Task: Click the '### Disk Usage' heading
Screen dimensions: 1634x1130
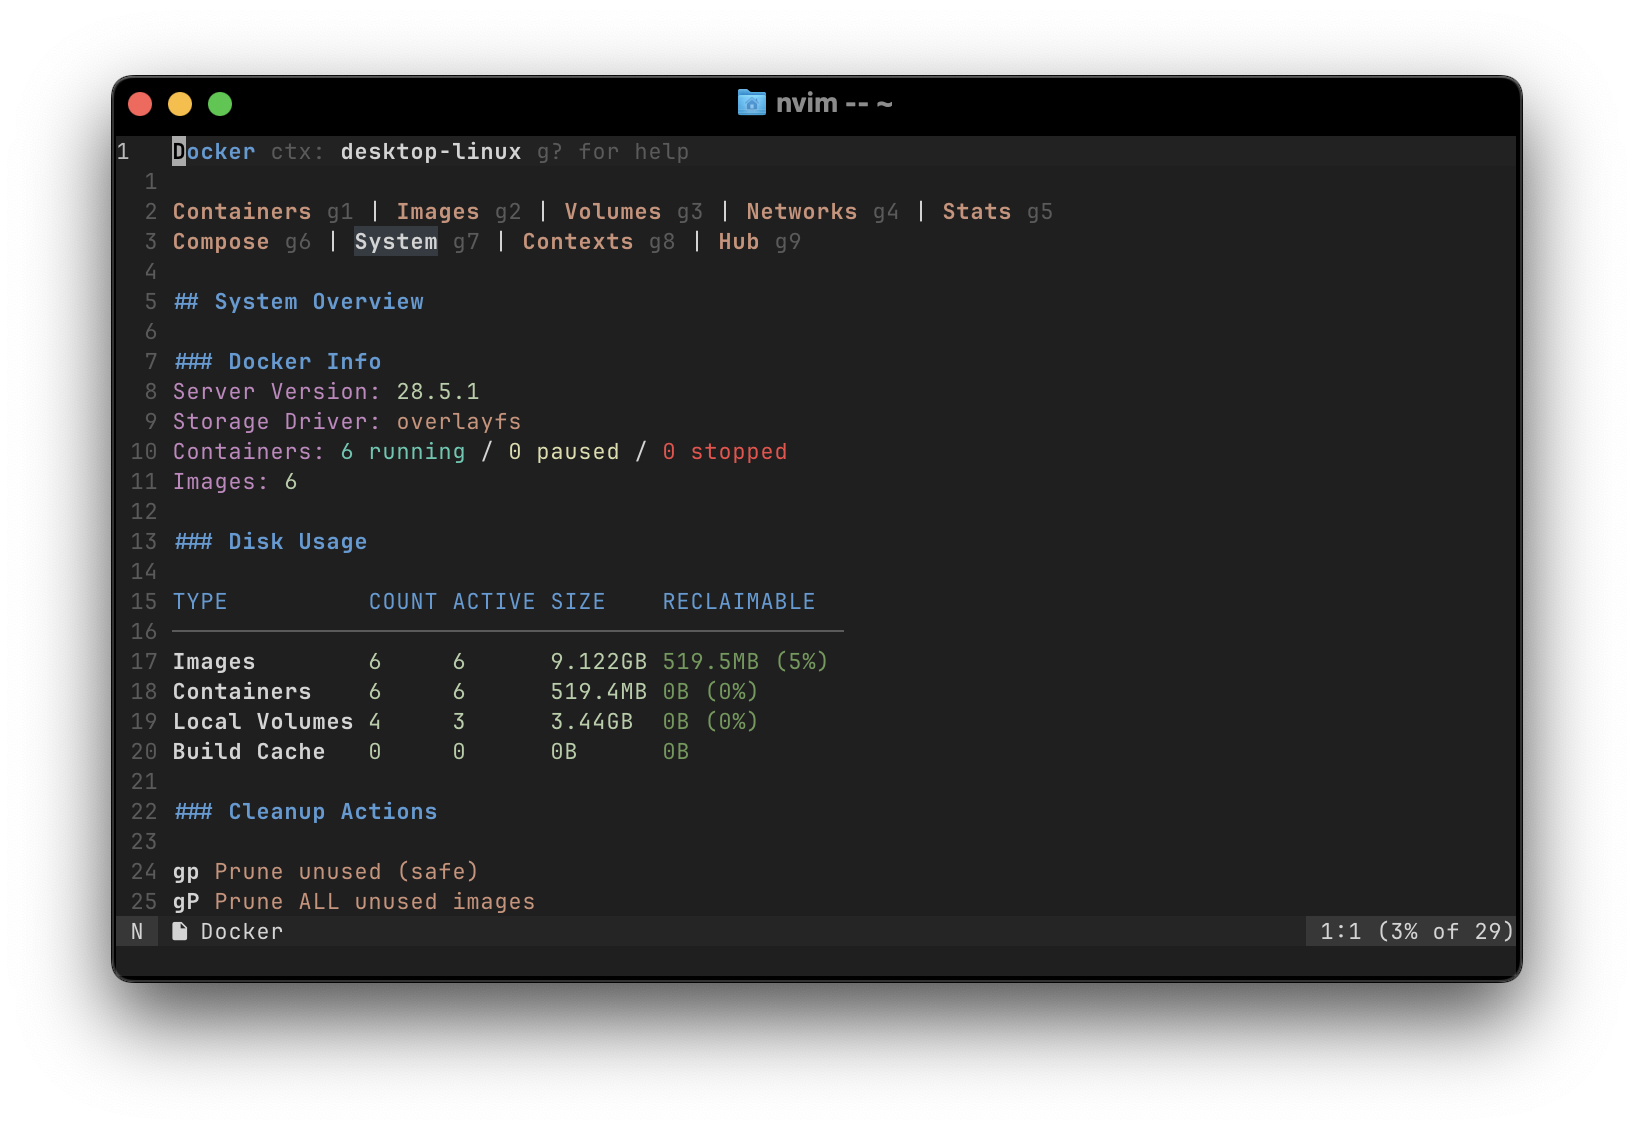Action: (270, 542)
